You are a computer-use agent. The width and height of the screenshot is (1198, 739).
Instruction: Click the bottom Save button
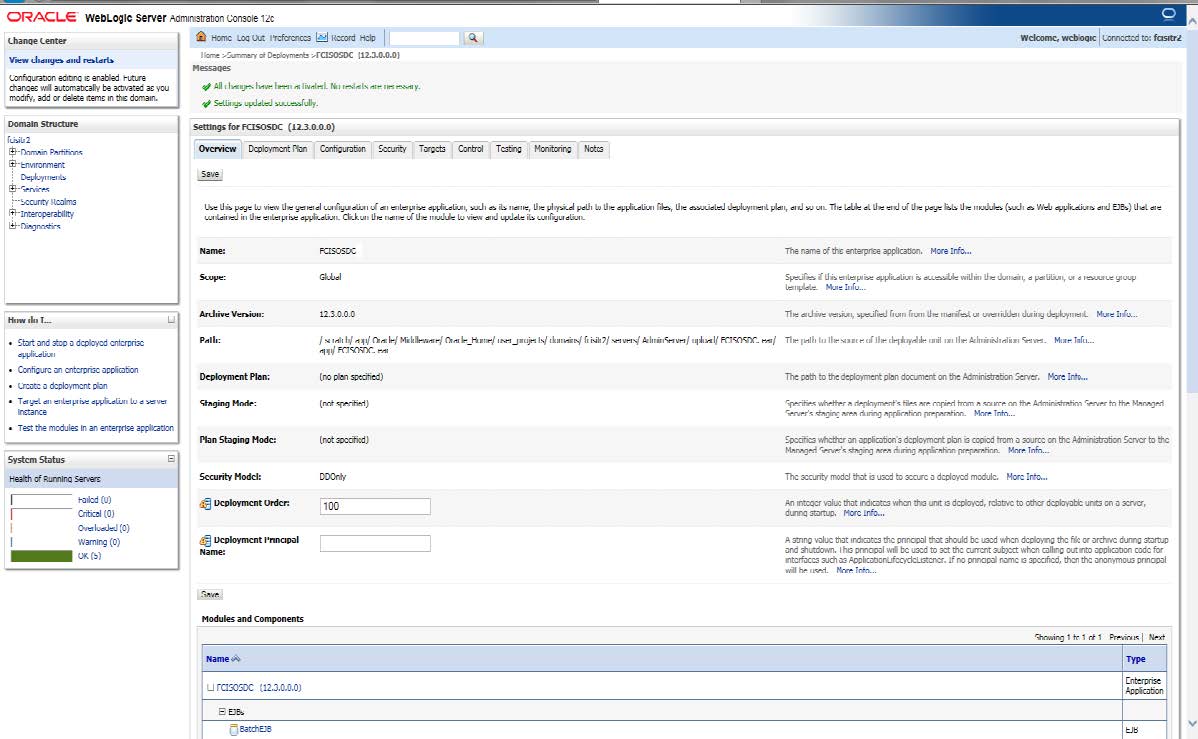tap(210, 595)
